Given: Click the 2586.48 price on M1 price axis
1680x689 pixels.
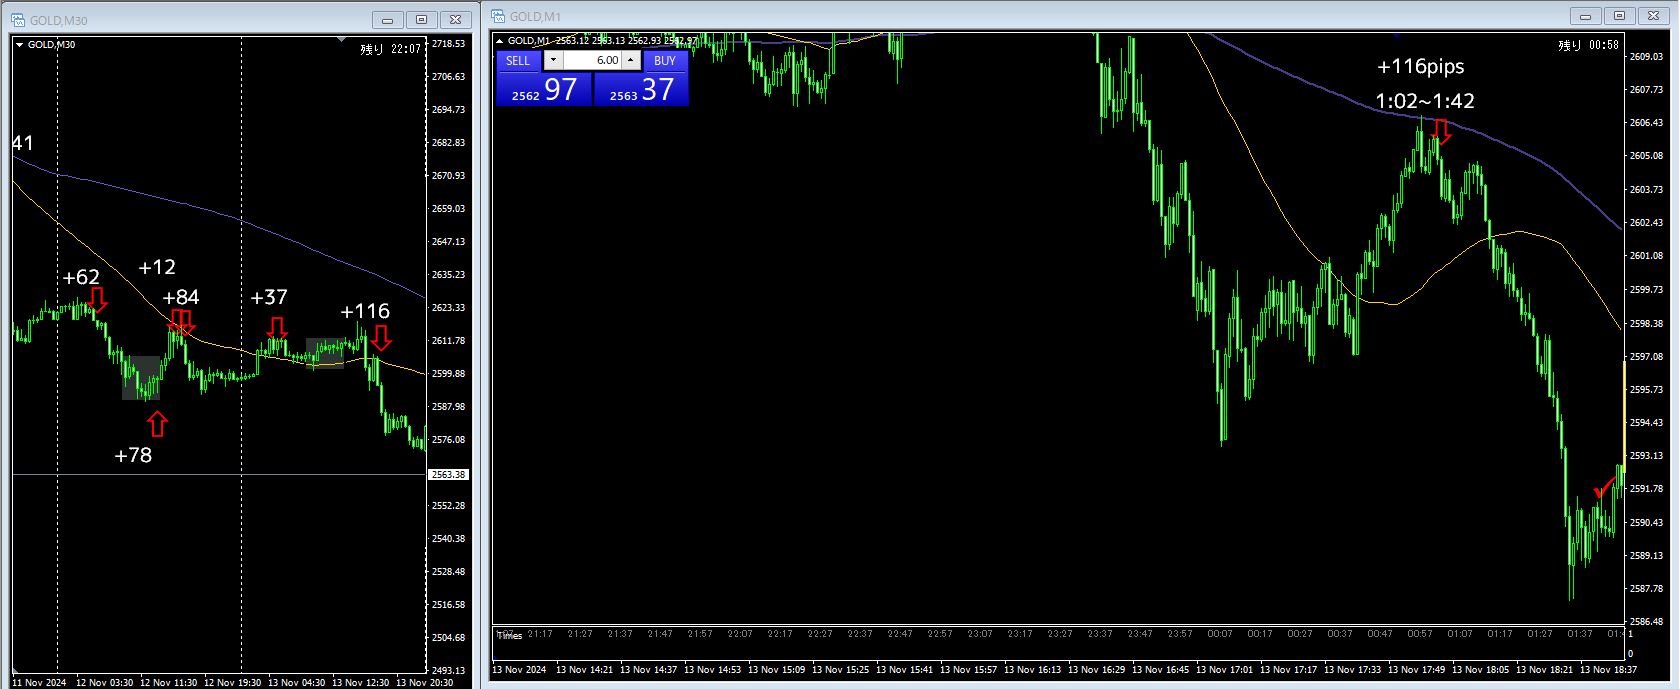Looking at the screenshot, I should point(1646,621).
